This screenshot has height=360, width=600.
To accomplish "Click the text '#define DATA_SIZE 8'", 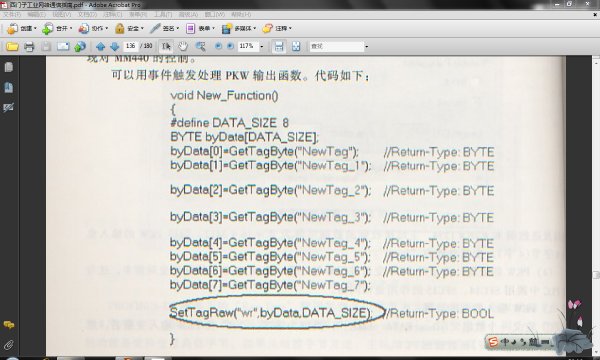I will coord(229,123).
